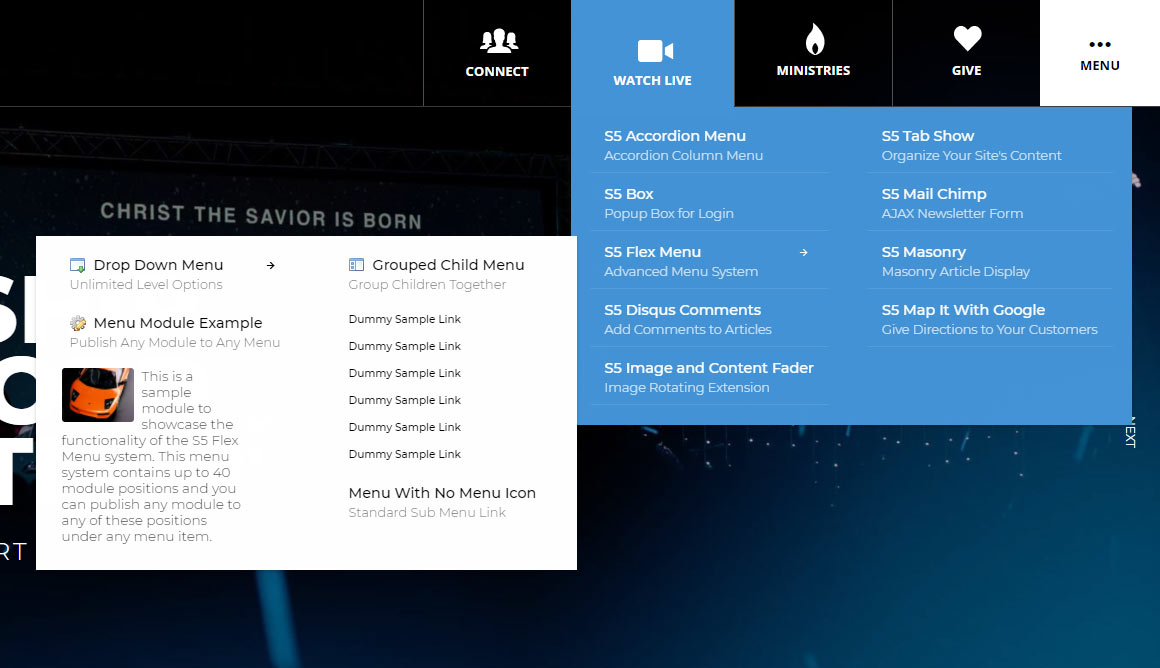Open S5 Map It With Google
This screenshot has width=1160, height=668.
coord(963,310)
